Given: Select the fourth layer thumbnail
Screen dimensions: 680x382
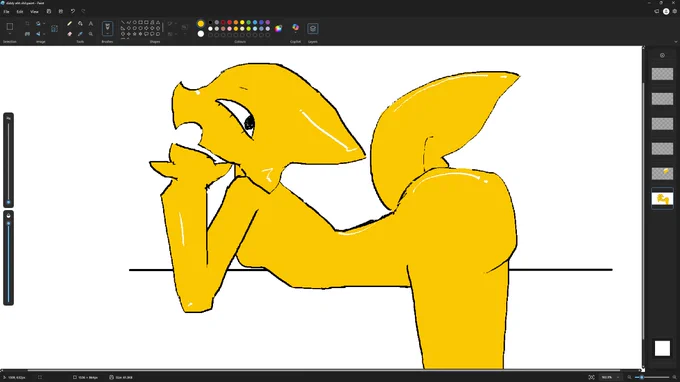Looking at the screenshot, I should [662, 149].
